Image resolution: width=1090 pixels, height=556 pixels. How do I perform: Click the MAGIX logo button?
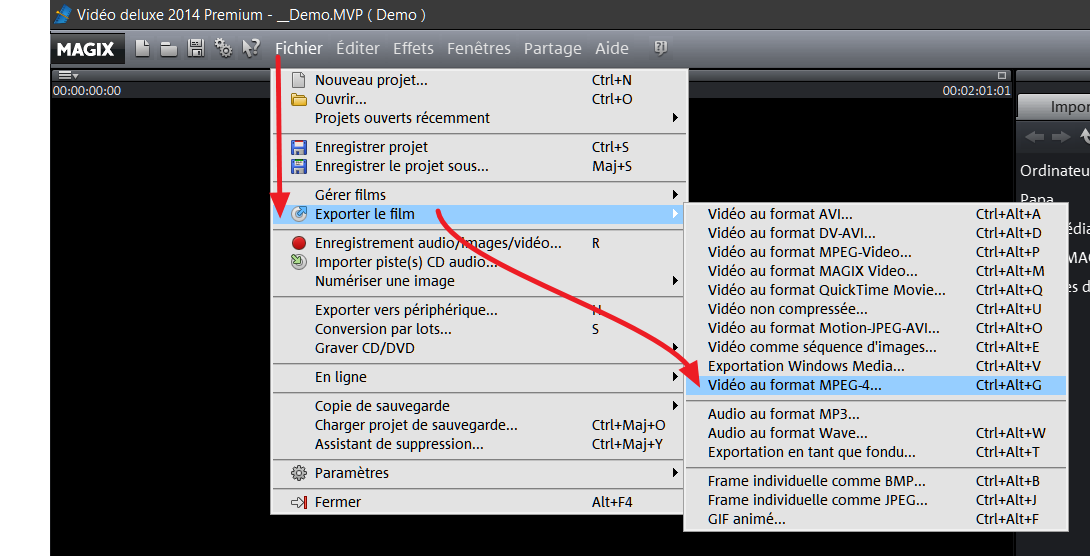(85, 48)
